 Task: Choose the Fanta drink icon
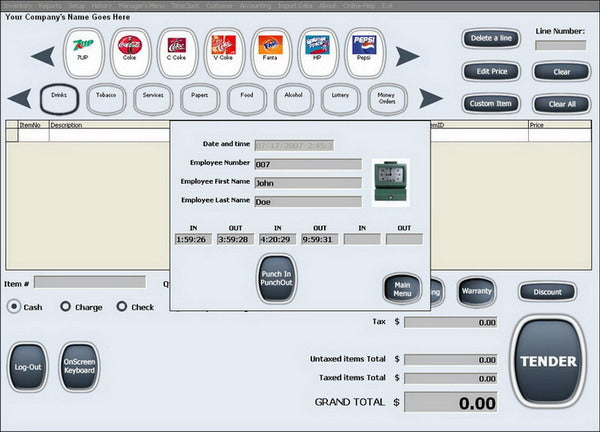(271, 53)
